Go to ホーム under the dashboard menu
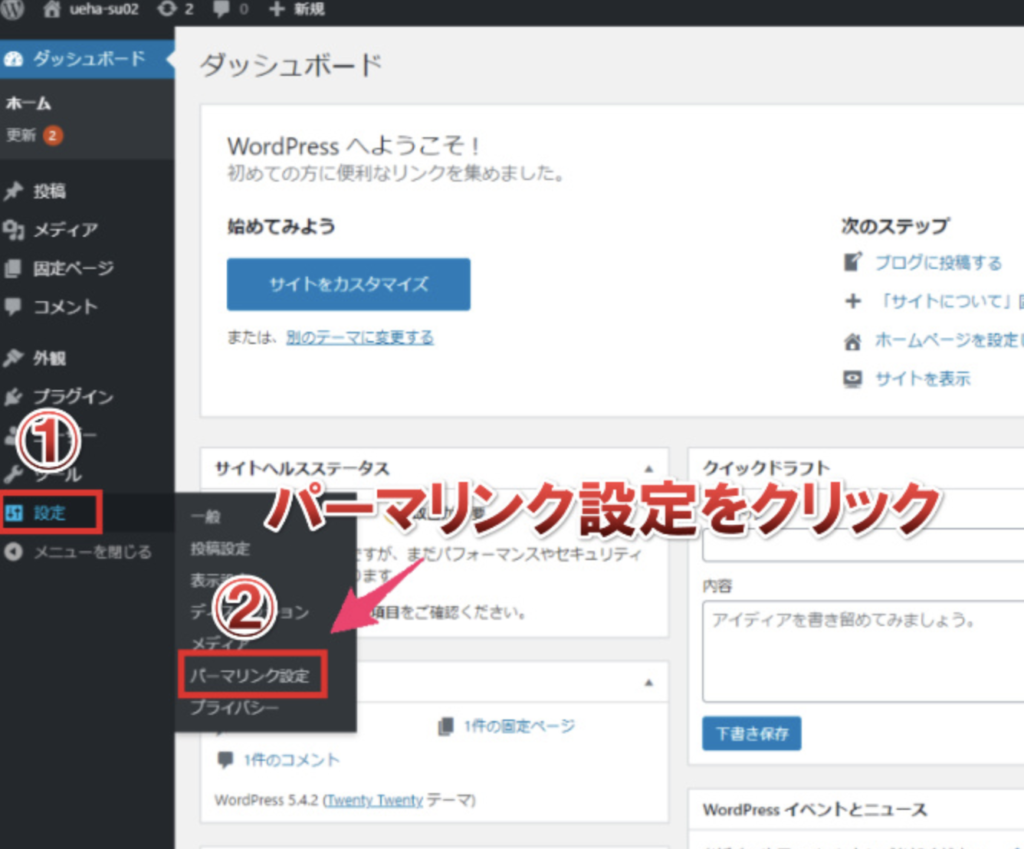Viewport: 1024px width, 849px height. pyautogui.click(x=28, y=103)
